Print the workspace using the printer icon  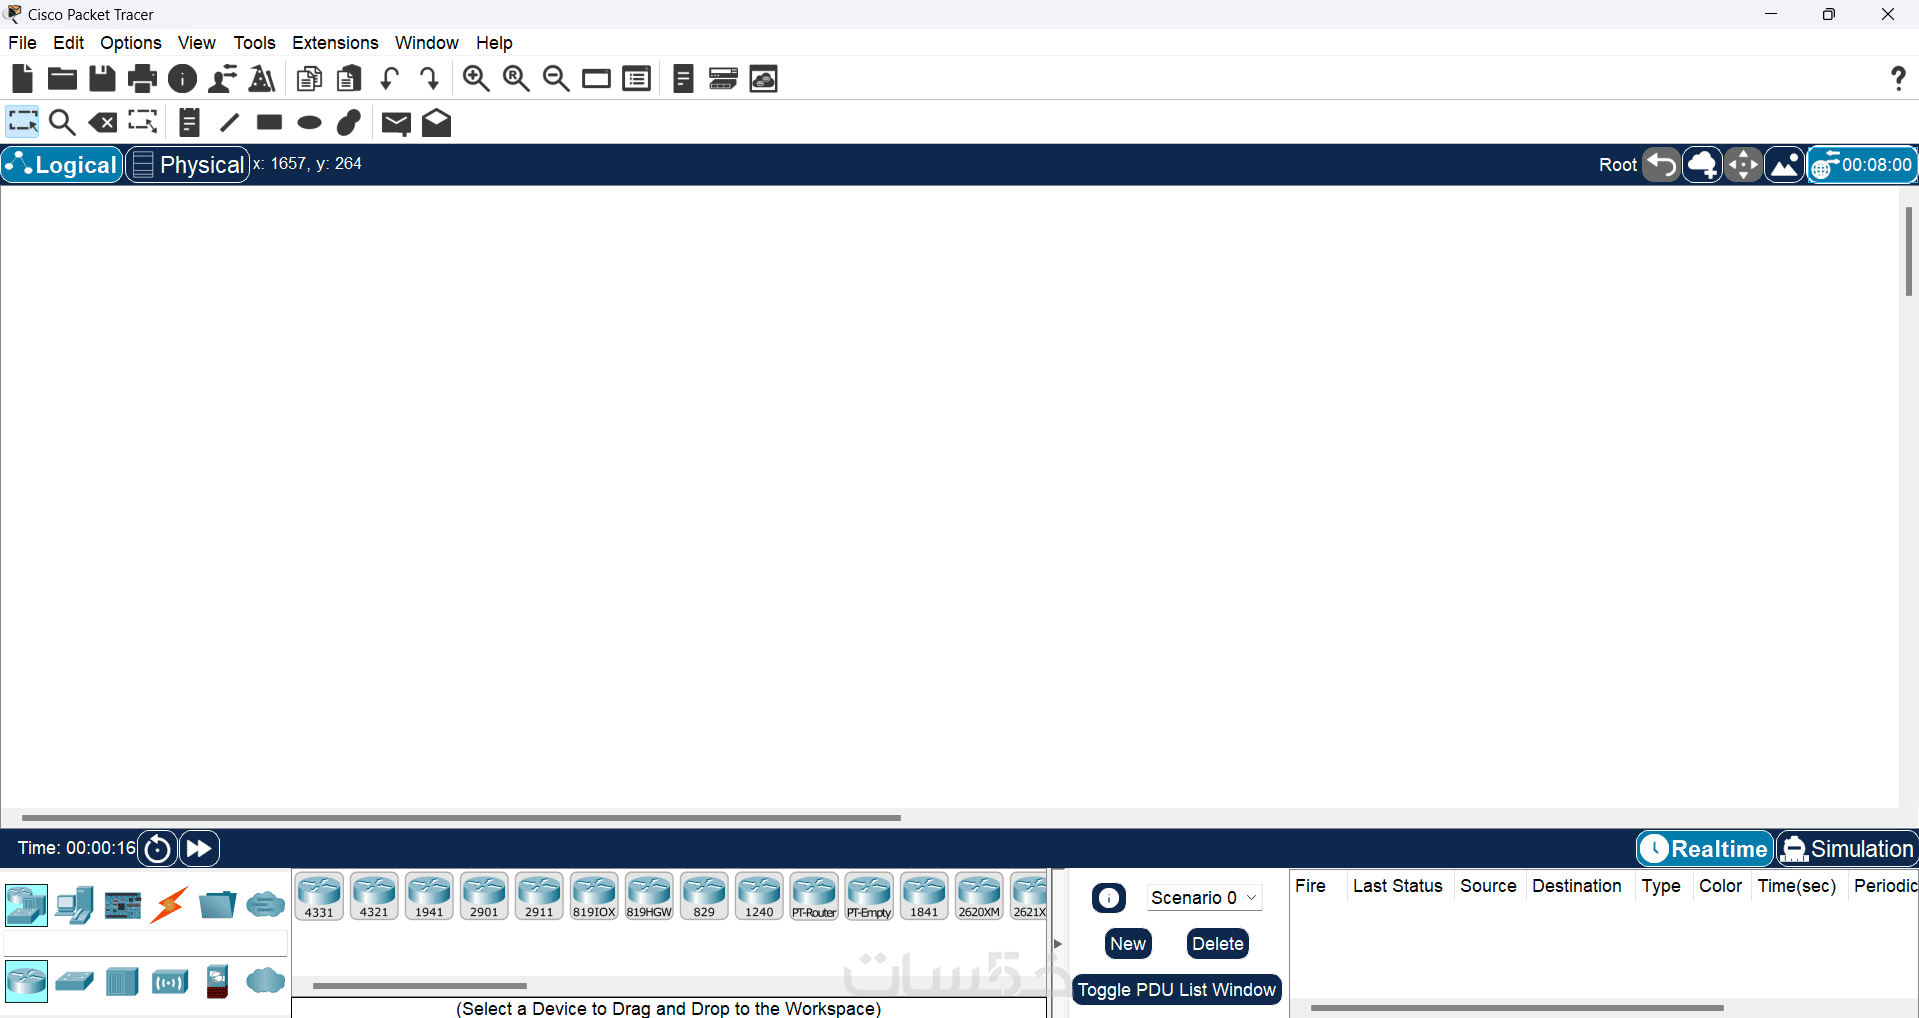pos(142,78)
